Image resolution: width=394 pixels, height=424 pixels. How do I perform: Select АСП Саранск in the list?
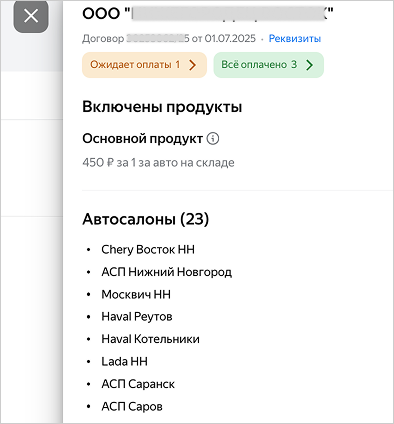coord(138,384)
